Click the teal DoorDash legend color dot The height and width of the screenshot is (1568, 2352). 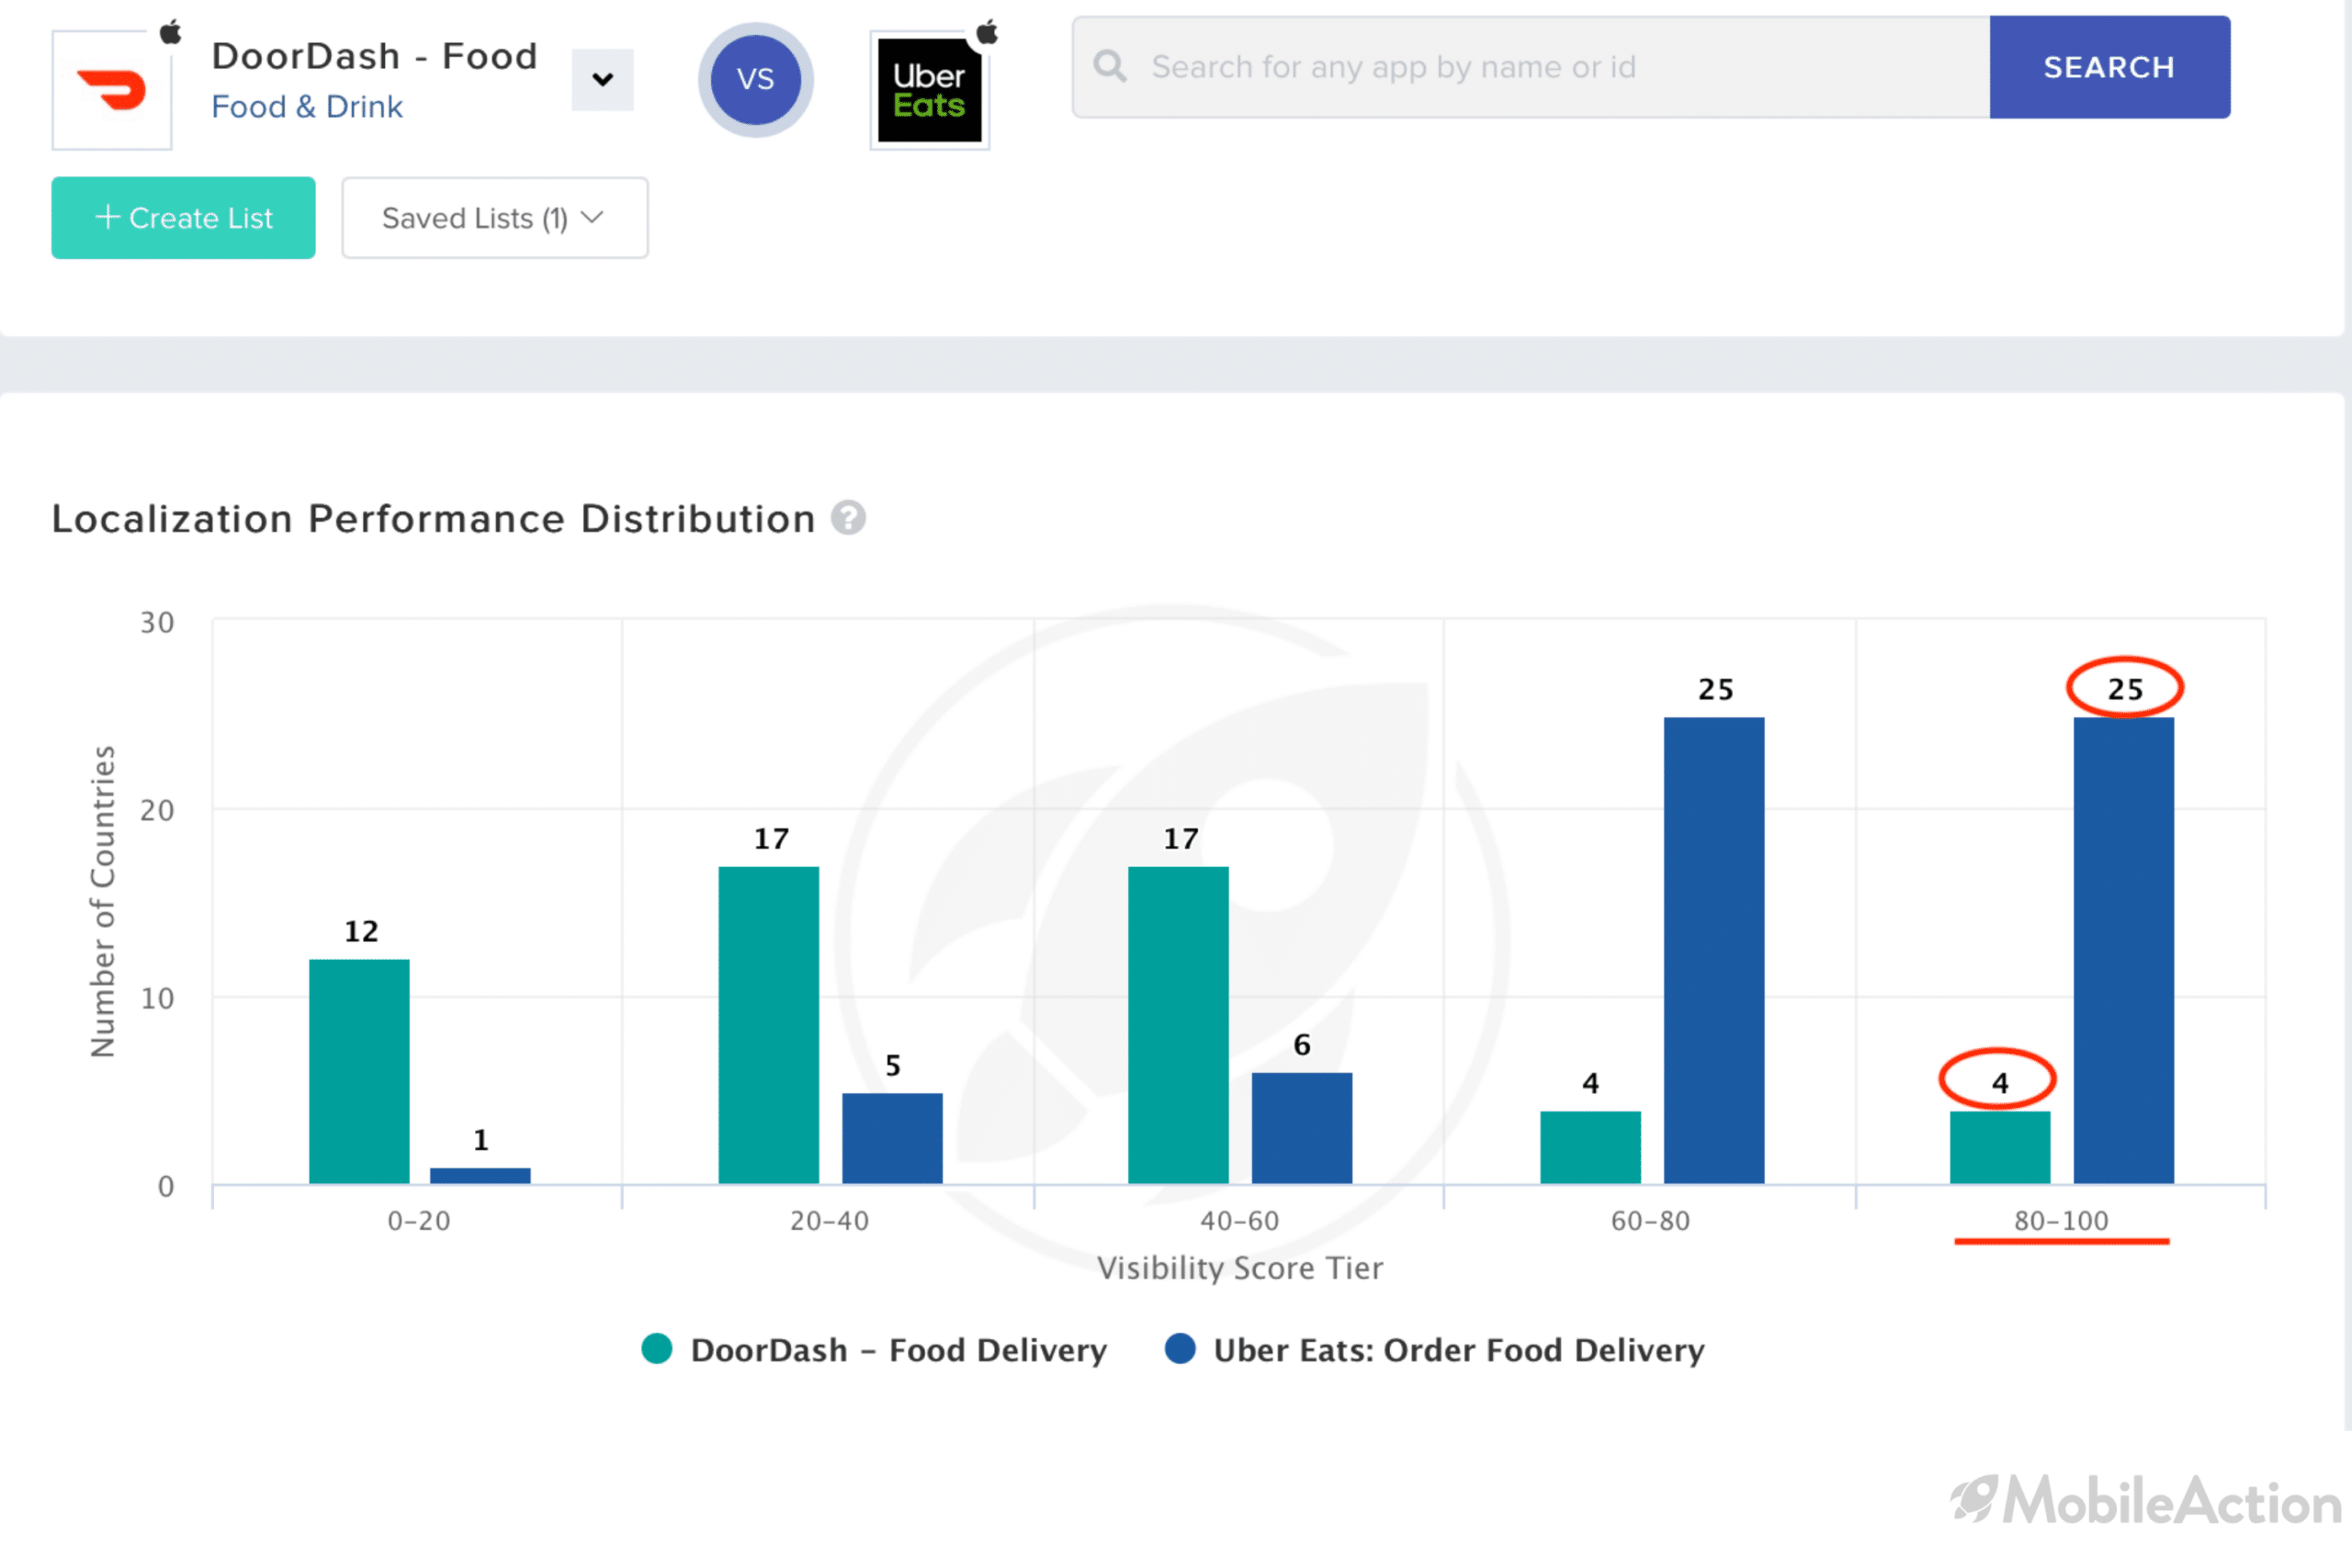tap(657, 1348)
